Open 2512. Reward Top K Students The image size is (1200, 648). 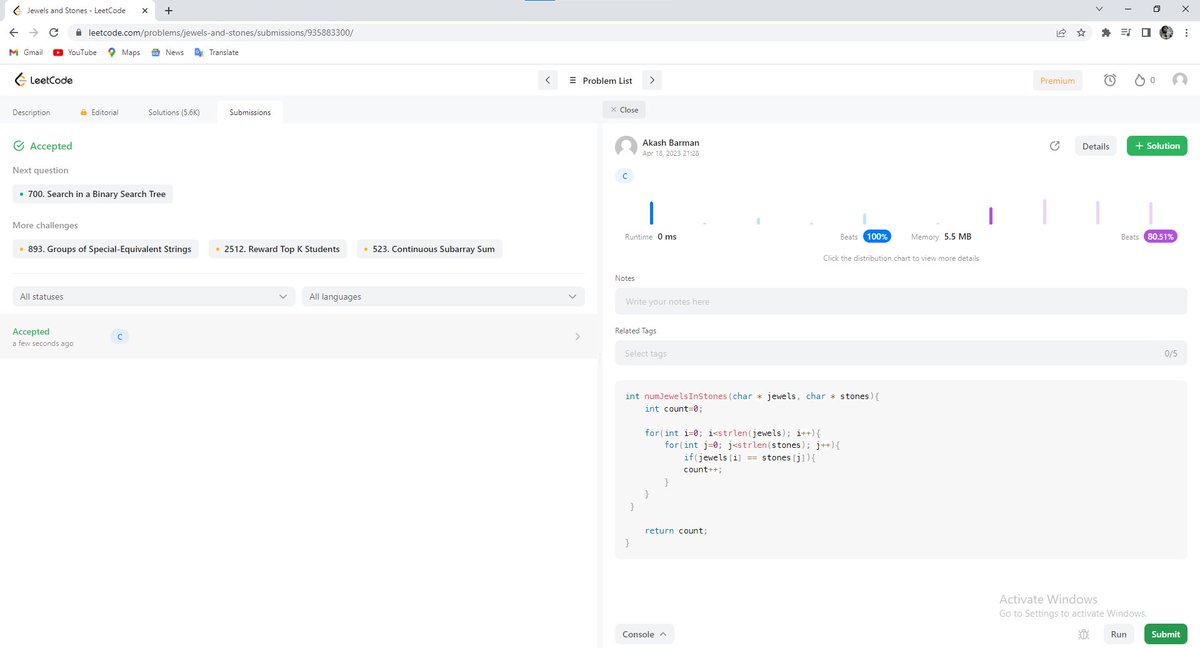point(278,249)
